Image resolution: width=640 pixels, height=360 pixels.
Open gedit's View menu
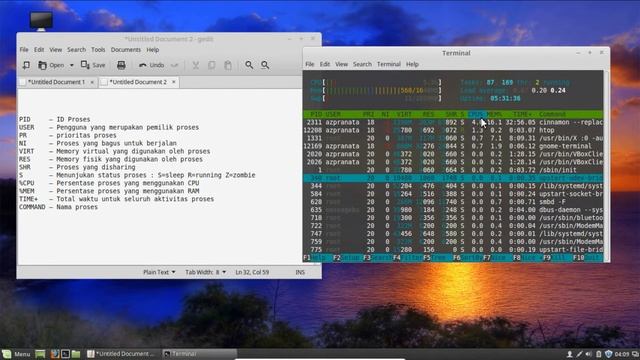[56, 49]
